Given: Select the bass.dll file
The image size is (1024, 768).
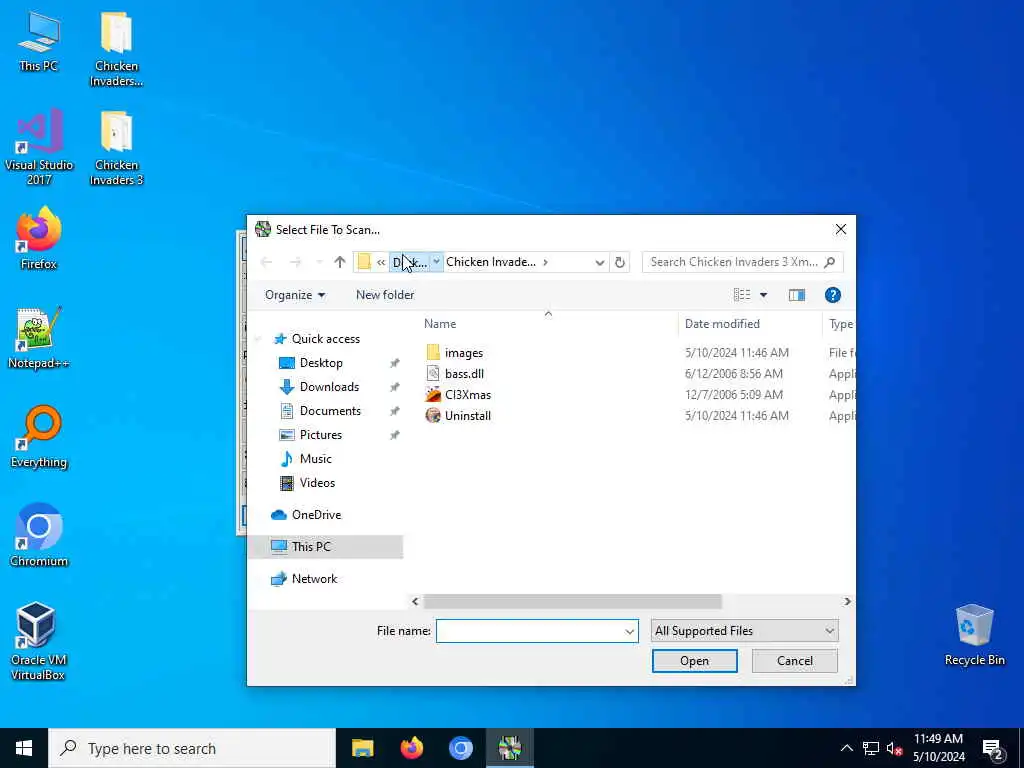Looking at the screenshot, I should pyautogui.click(x=464, y=374).
